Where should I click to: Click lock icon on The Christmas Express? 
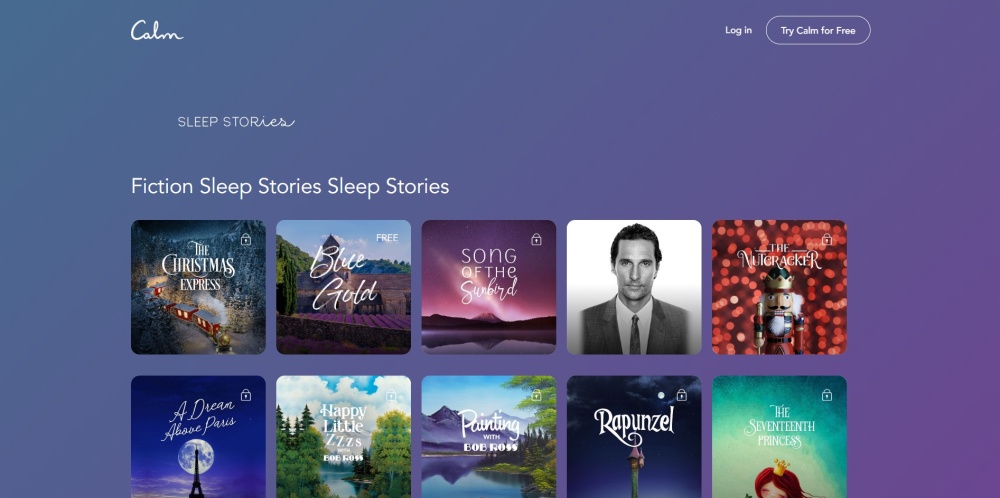(x=246, y=239)
